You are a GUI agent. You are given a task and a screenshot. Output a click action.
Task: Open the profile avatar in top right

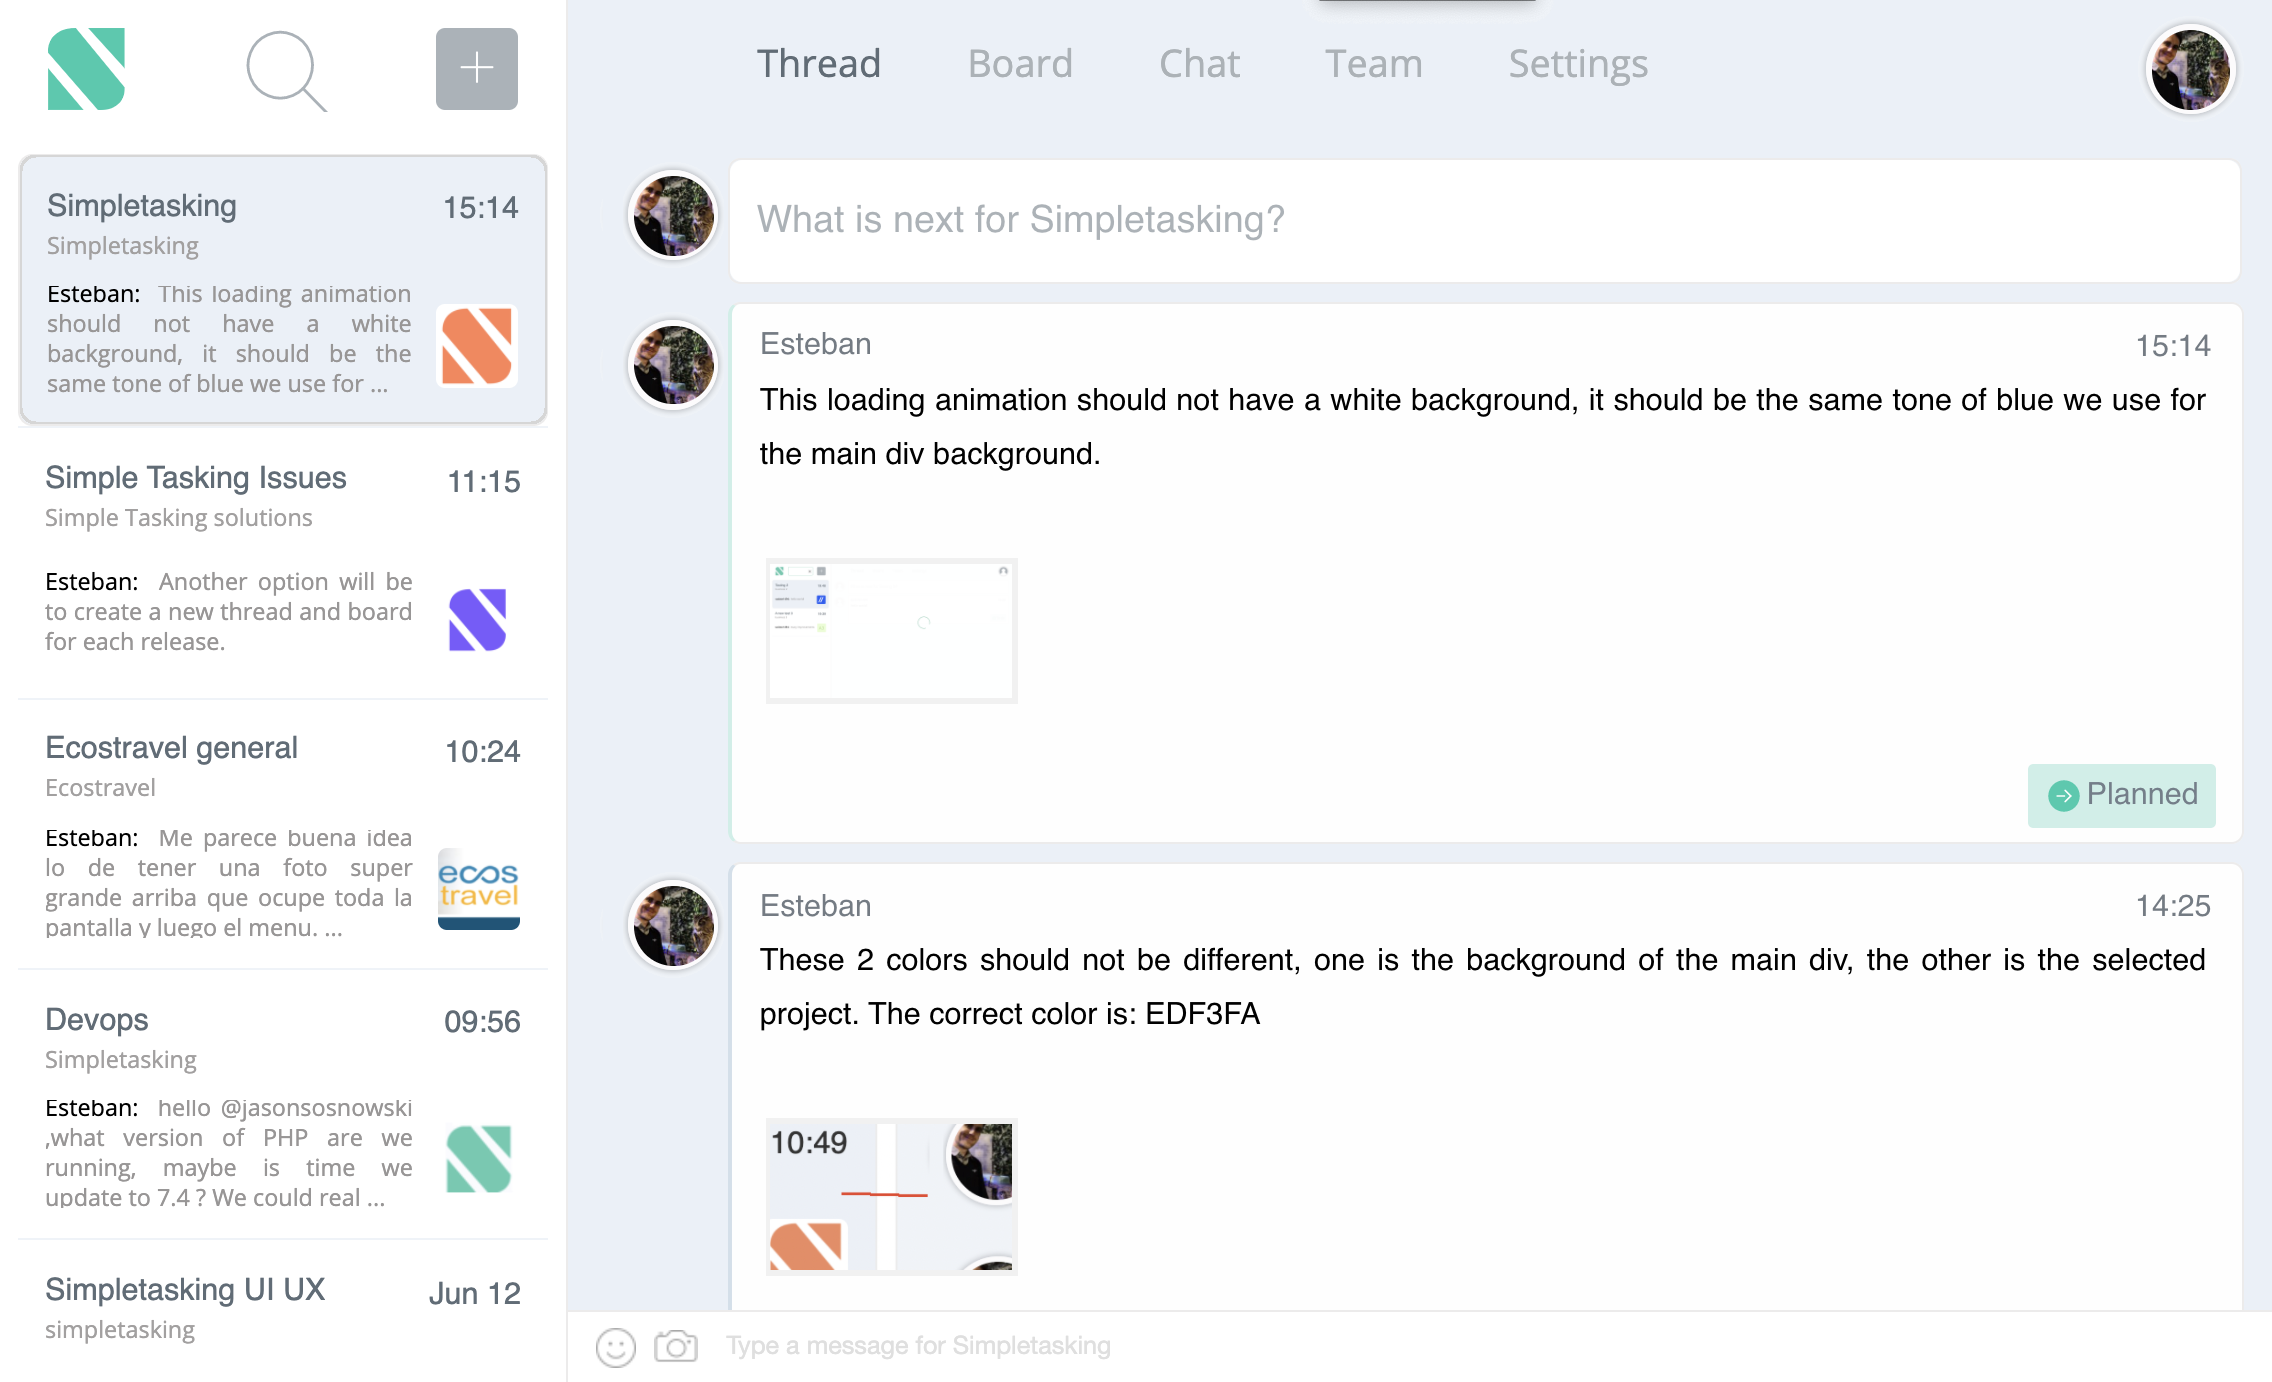tap(2190, 70)
